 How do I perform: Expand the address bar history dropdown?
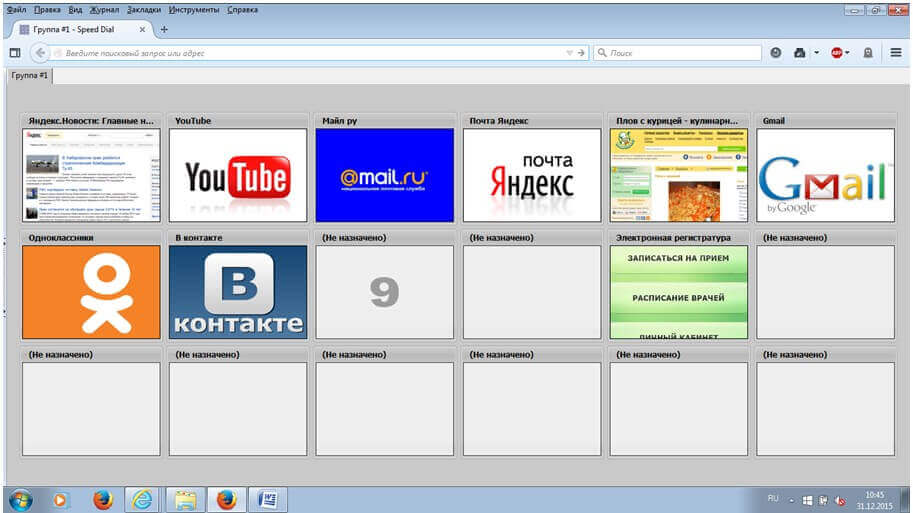[569, 52]
